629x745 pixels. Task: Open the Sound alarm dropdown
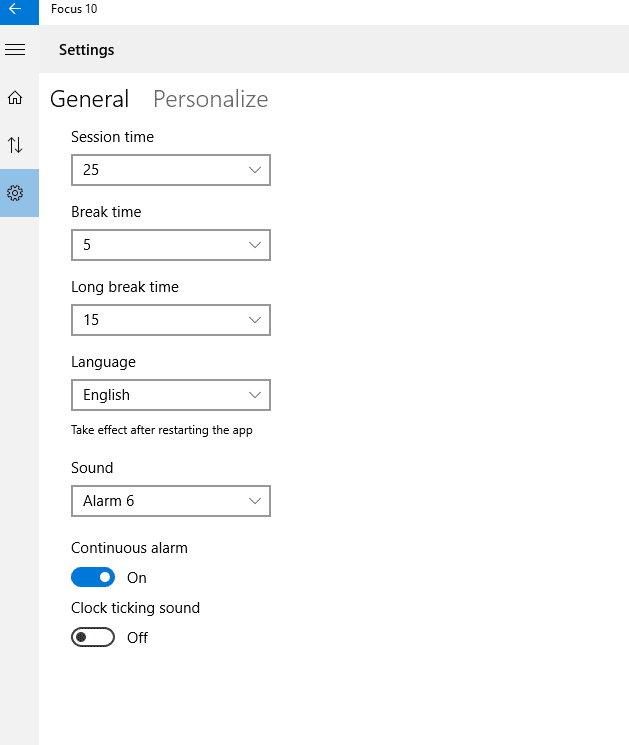tap(171, 501)
